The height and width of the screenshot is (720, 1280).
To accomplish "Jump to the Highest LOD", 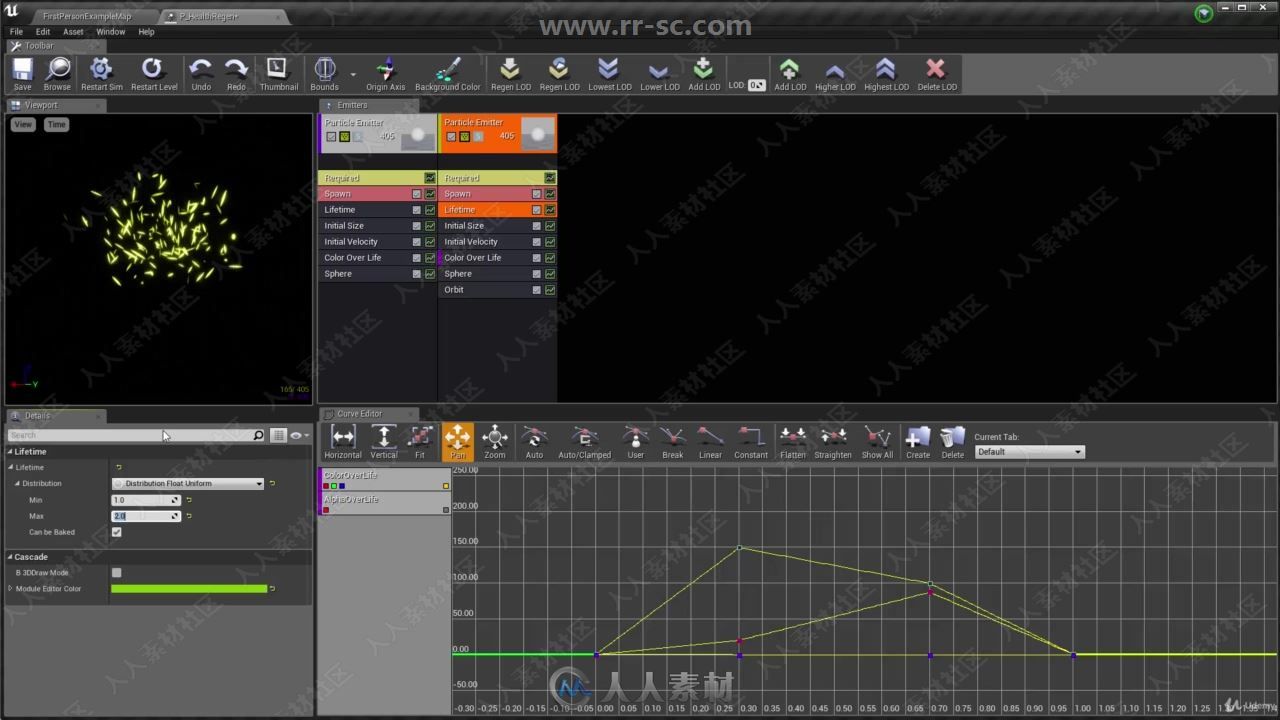I will 886,74.
